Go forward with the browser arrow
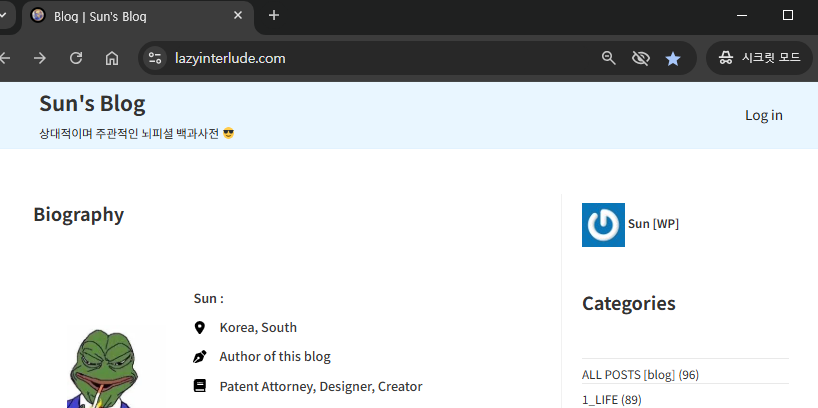The width and height of the screenshot is (818, 408). pos(40,58)
